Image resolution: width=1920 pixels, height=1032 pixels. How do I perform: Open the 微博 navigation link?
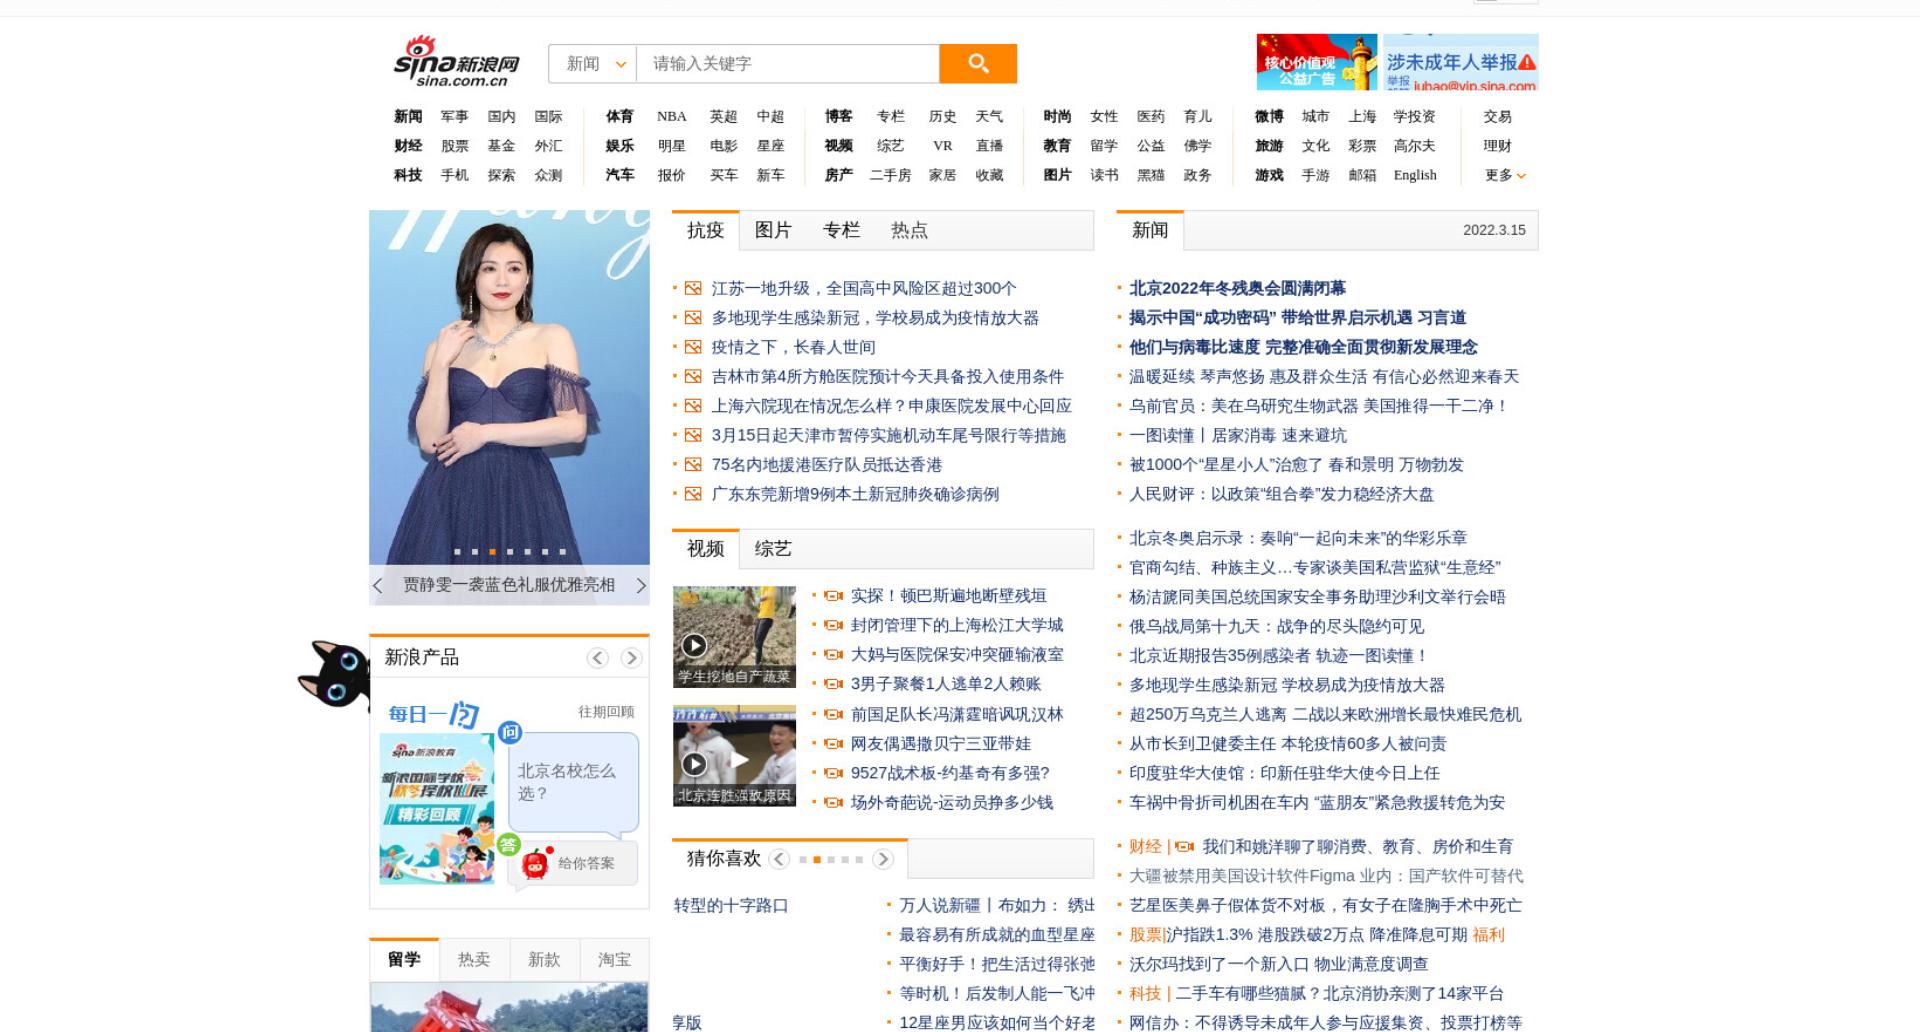pyautogui.click(x=1269, y=117)
